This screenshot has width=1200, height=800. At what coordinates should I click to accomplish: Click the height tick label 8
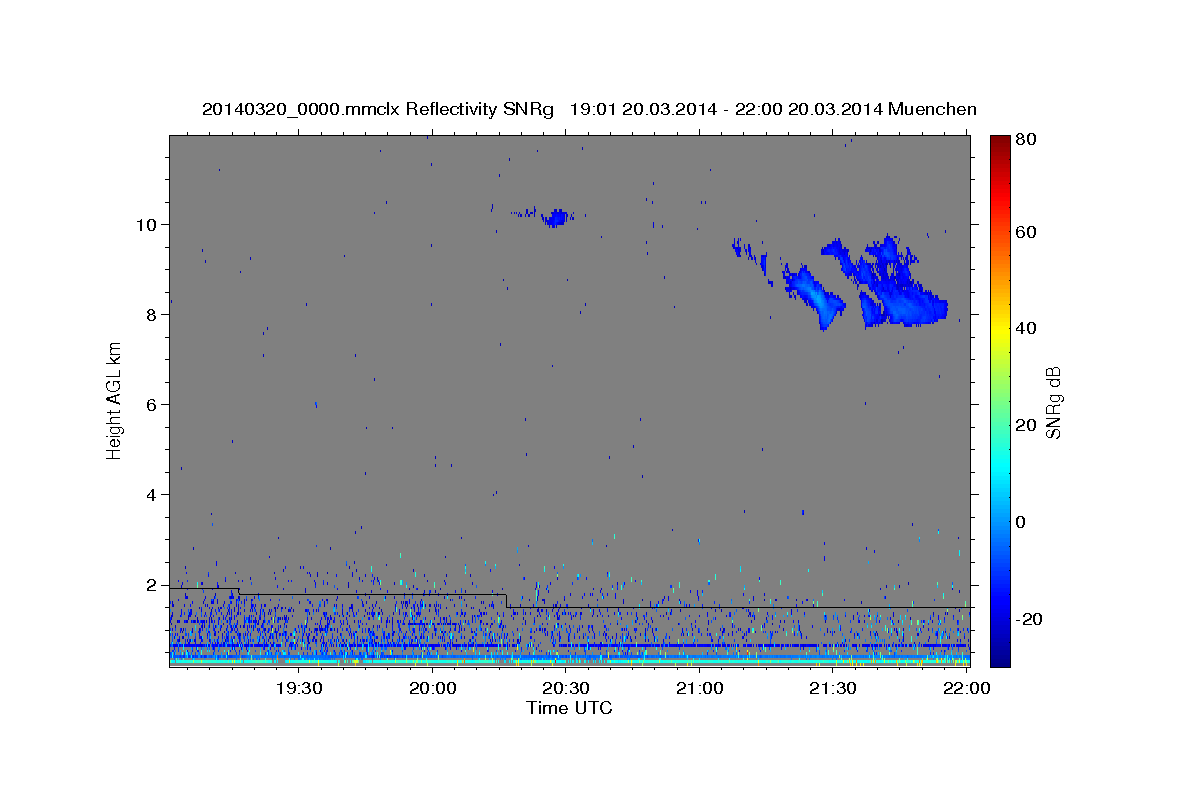(x=153, y=314)
